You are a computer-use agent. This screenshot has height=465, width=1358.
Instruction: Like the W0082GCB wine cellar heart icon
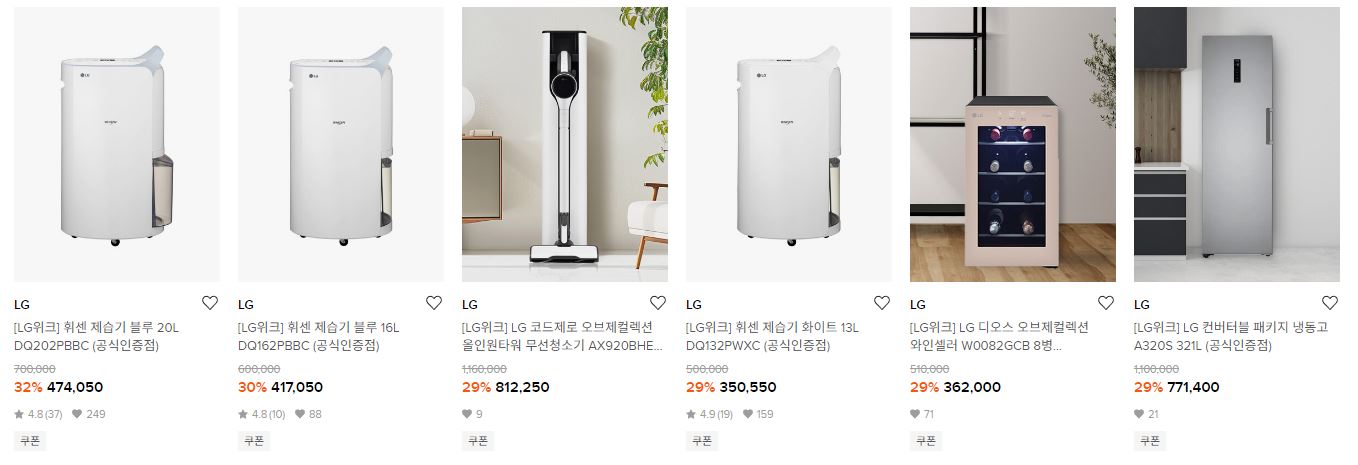tap(1106, 303)
